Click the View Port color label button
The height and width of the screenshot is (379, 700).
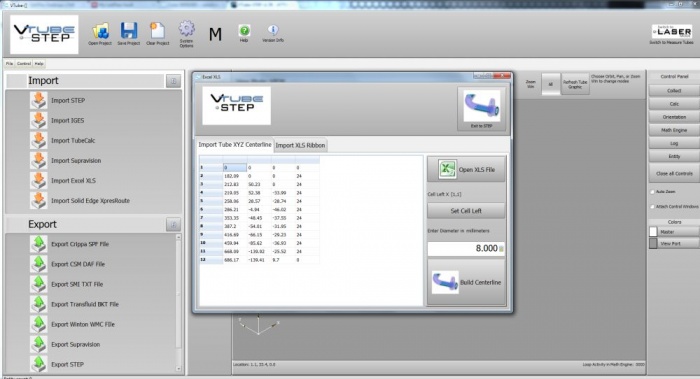679,244
